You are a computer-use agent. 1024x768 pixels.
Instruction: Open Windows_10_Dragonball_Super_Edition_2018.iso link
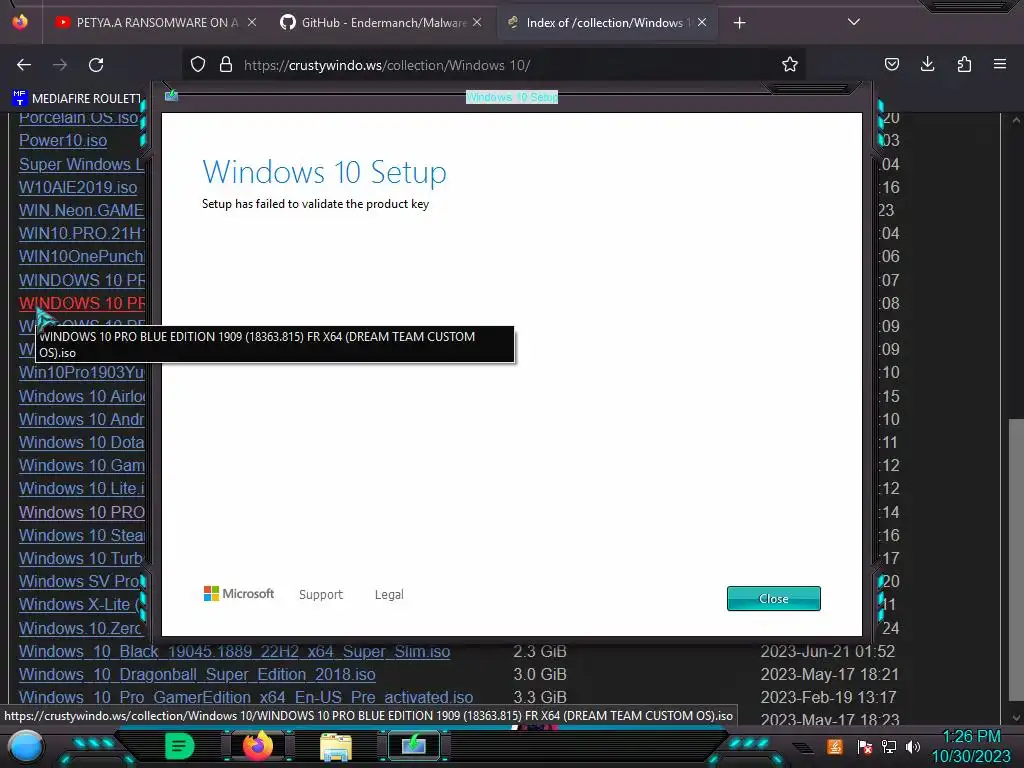pyautogui.click(x=197, y=674)
